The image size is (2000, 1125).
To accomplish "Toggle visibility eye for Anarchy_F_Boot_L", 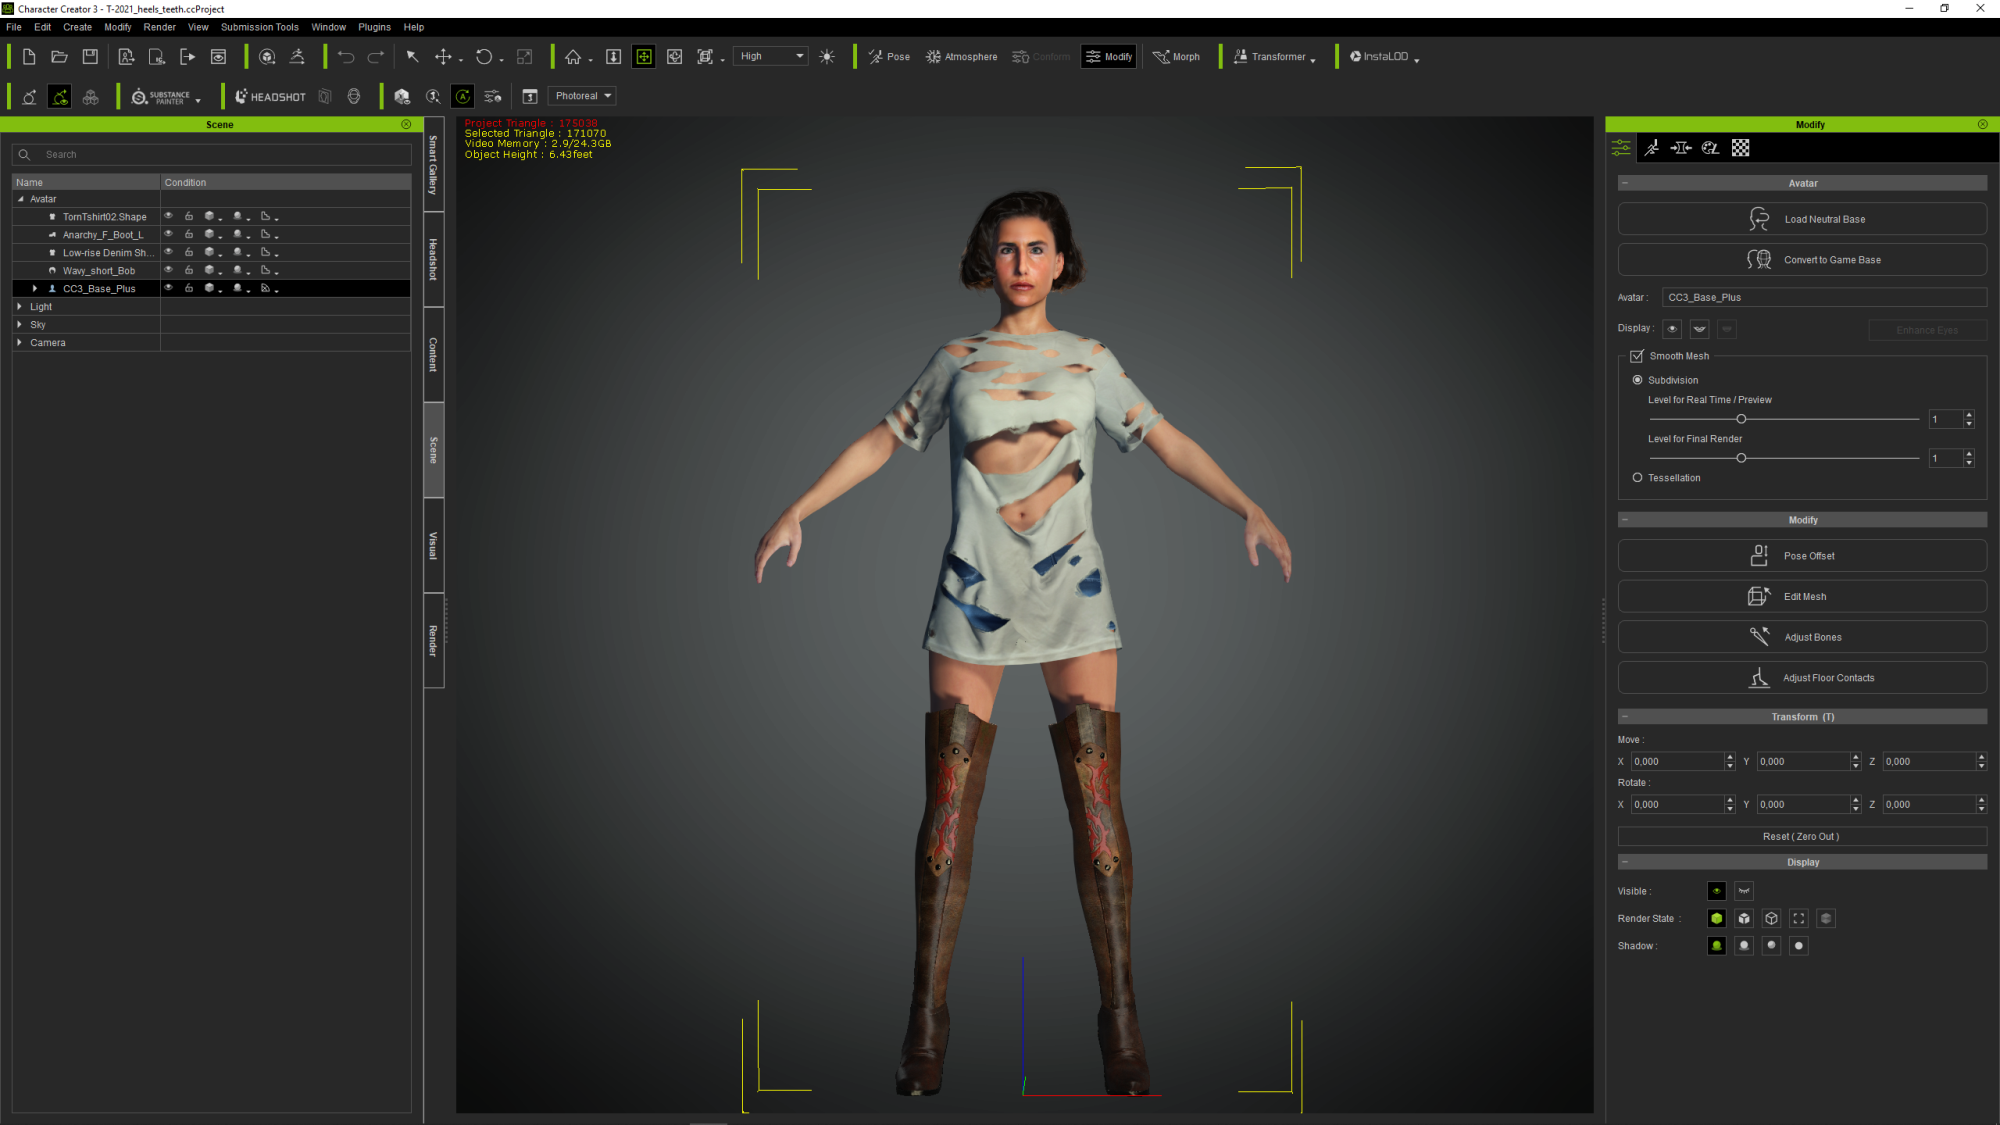I will pos(169,234).
